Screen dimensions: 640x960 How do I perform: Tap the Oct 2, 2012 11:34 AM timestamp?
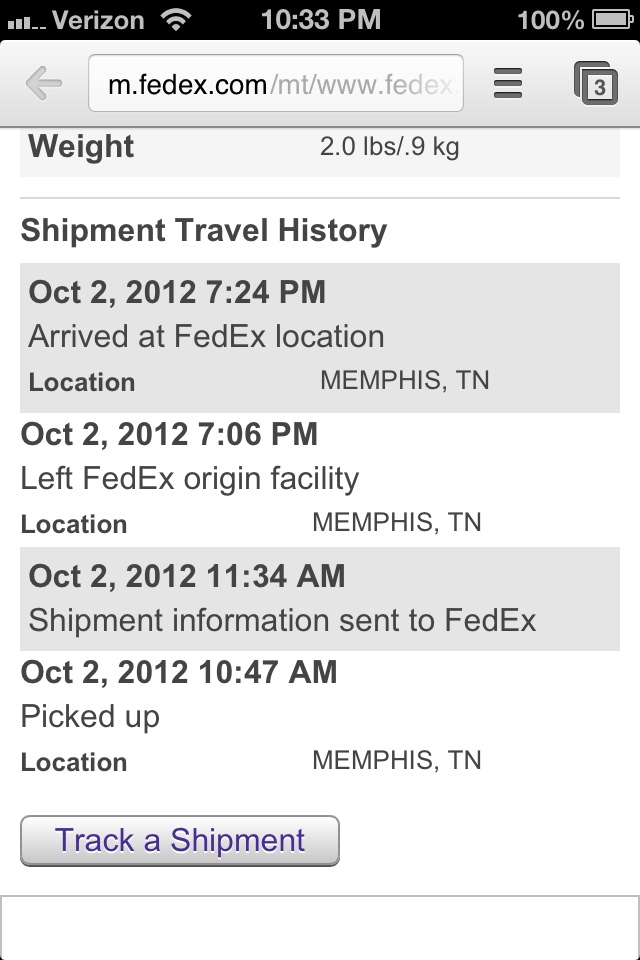coord(187,576)
